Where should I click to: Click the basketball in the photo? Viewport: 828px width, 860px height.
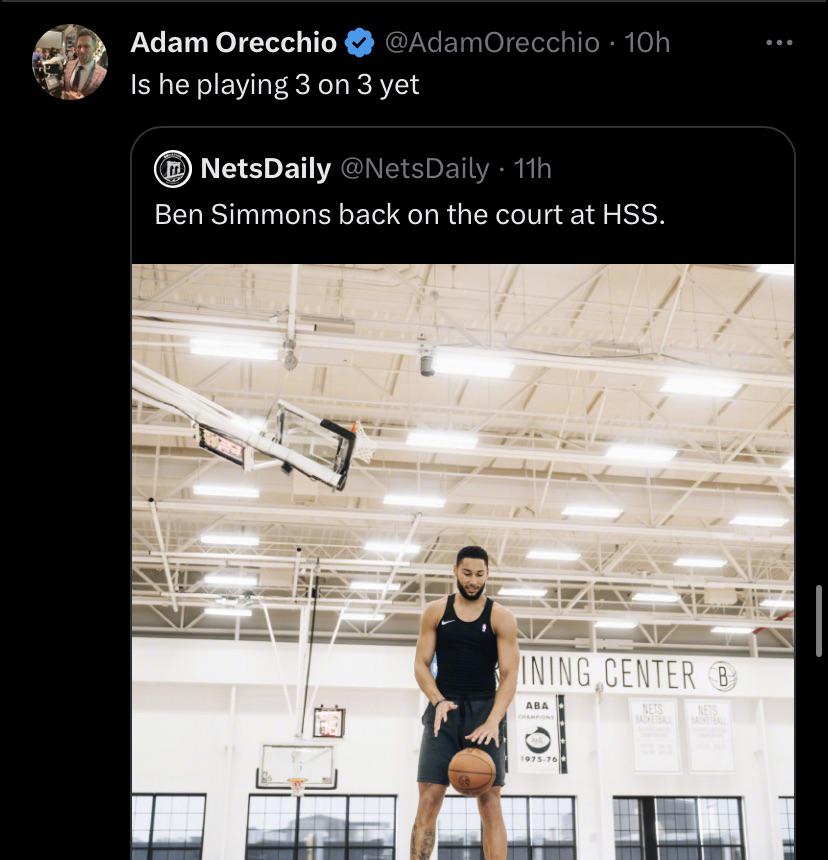pyautogui.click(x=472, y=771)
